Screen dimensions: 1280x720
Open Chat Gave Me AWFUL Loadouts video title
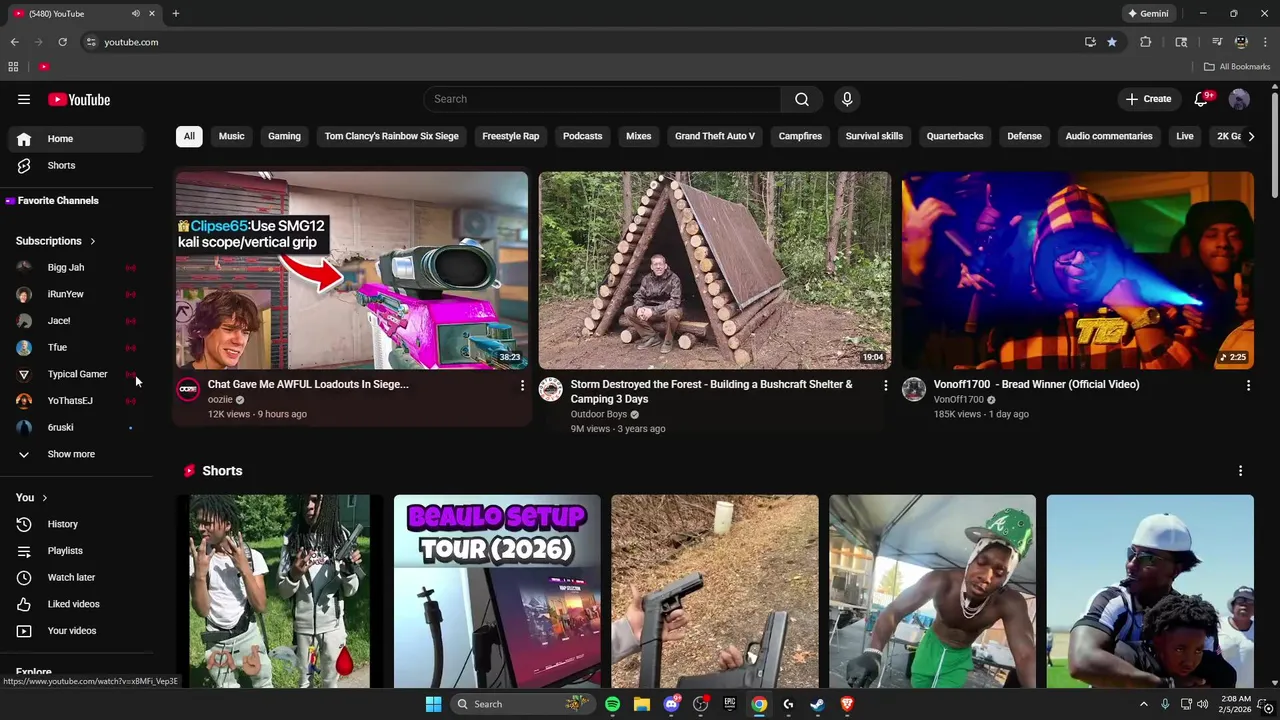click(308, 384)
